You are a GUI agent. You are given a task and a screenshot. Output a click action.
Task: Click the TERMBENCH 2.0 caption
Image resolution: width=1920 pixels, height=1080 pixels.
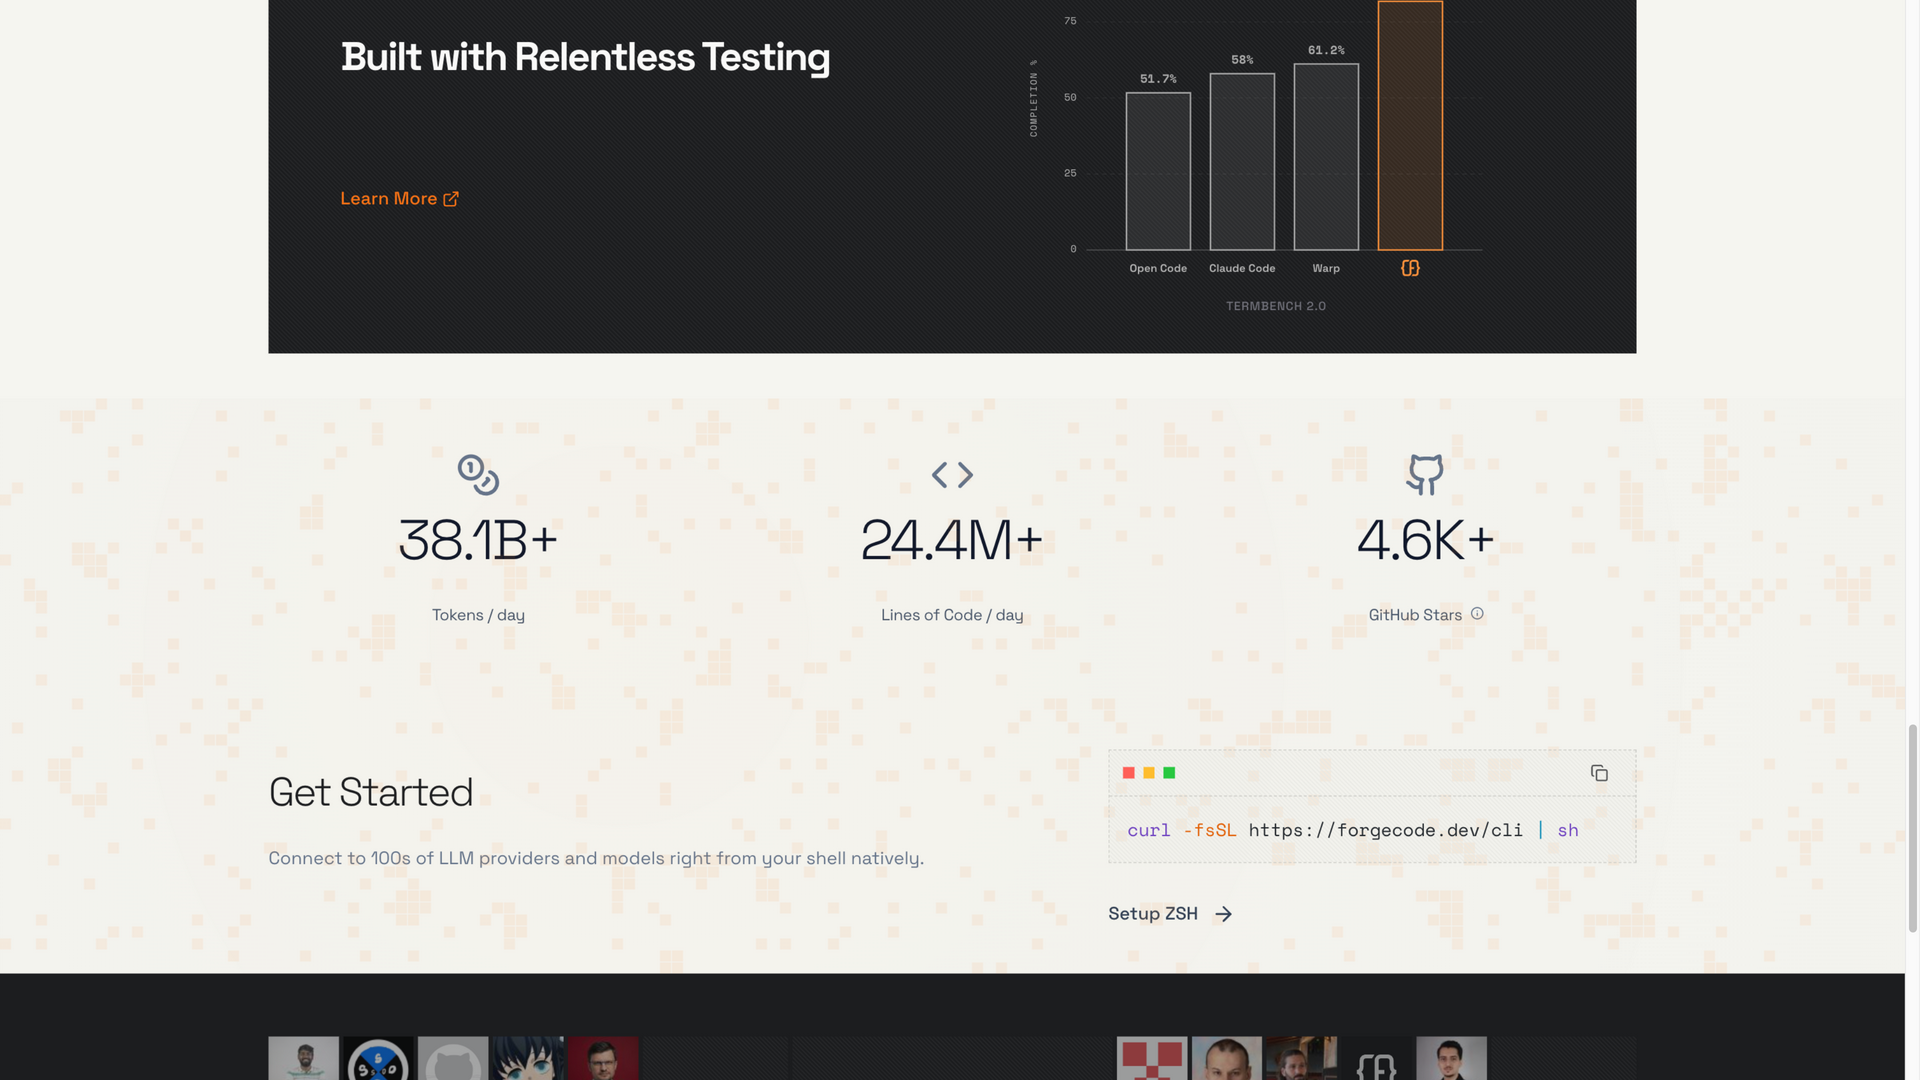[1276, 306]
